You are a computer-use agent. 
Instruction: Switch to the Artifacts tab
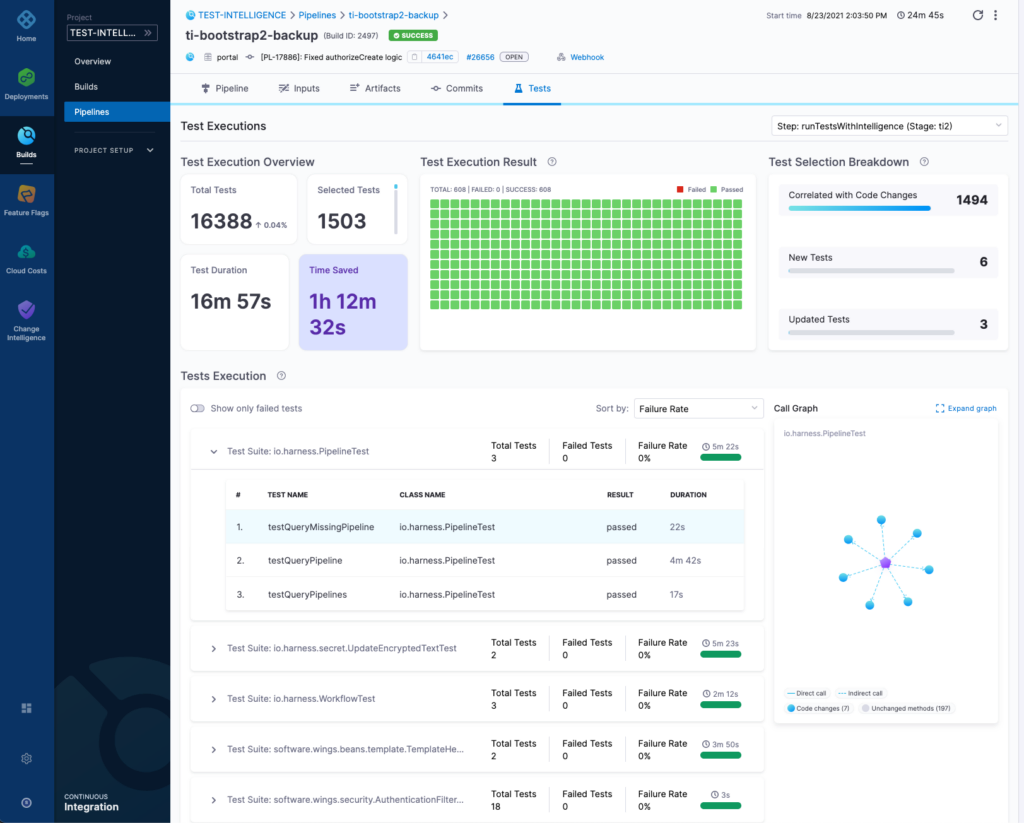point(375,88)
